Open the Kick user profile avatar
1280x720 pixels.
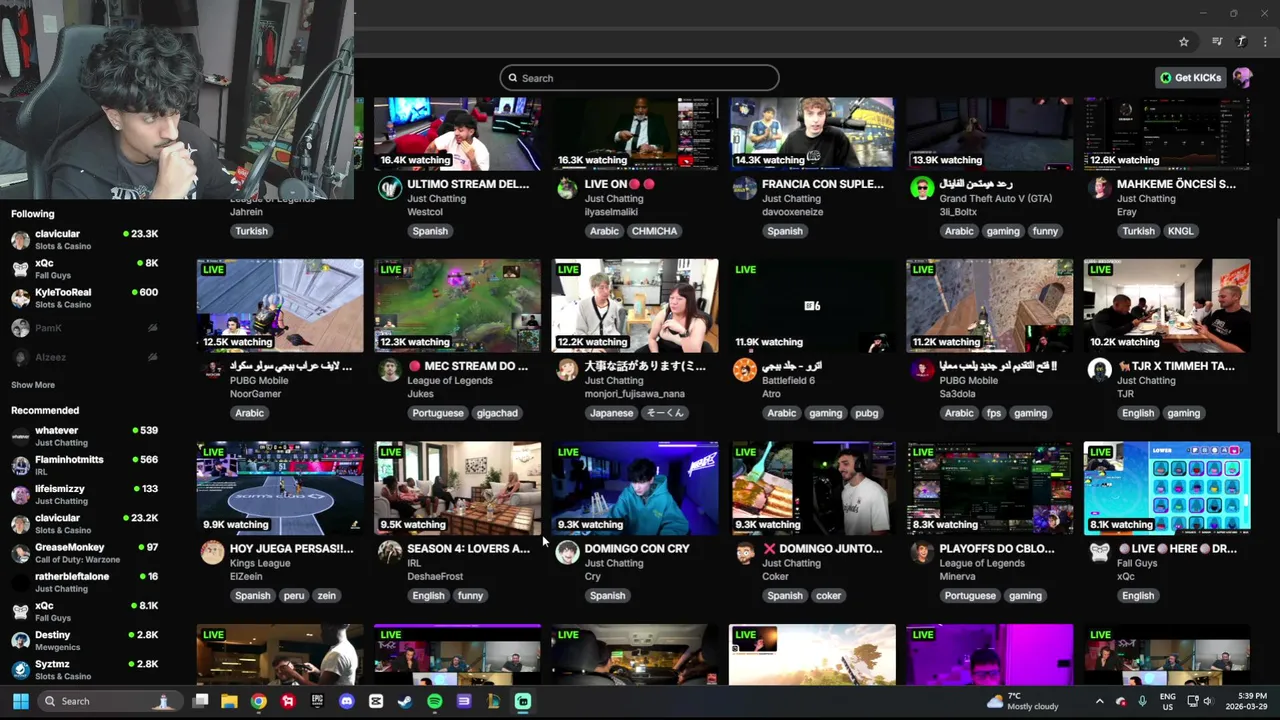pyautogui.click(x=1242, y=78)
